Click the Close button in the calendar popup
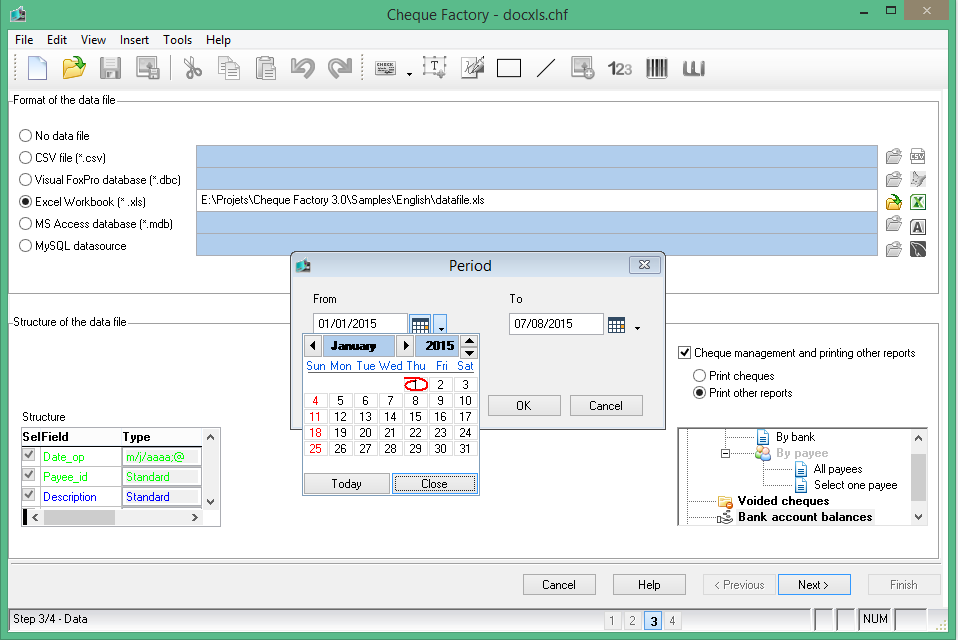Viewport: 958px width, 640px height. pyautogui.click(x=434, y=484)
